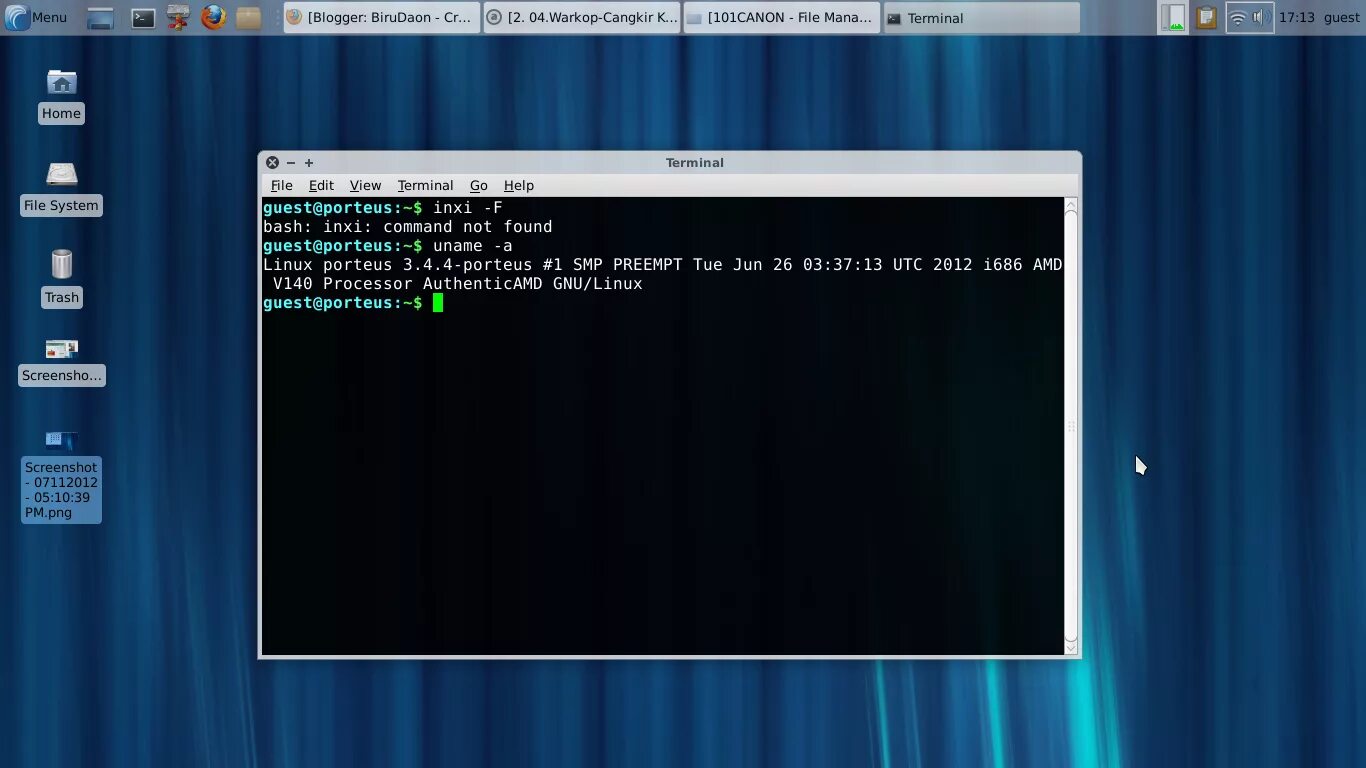The image size is (1366, 768).
Task: Click 'V140 Processor AuthenticAMD GNU/Linux' line
Action: point(457,284)
